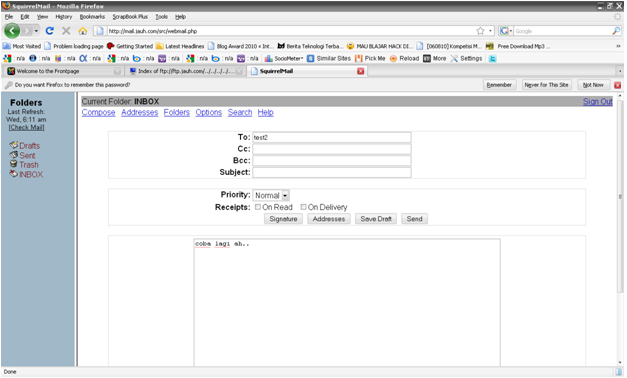Click into the Subject field
Screen dimensions: 627x378
[x=332, y=172]
